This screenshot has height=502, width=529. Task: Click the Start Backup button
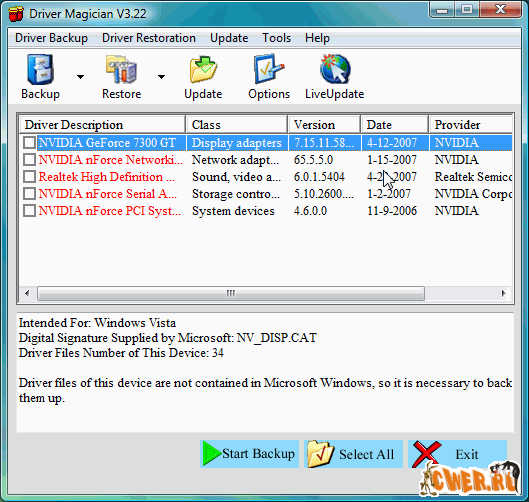[x=249, y=454]
